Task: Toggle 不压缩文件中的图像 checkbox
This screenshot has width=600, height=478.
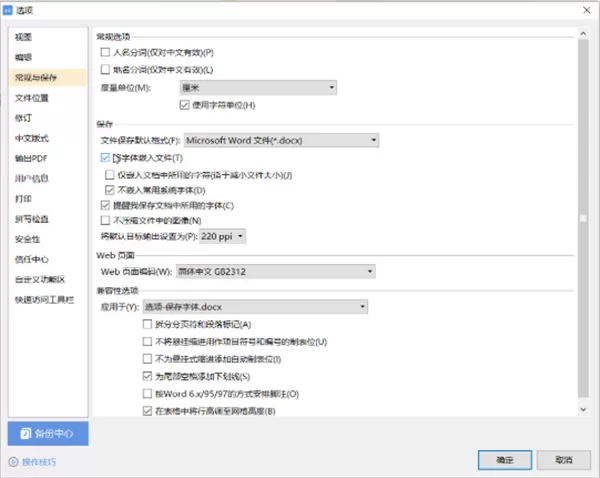Action: click(x=105, y=220)
